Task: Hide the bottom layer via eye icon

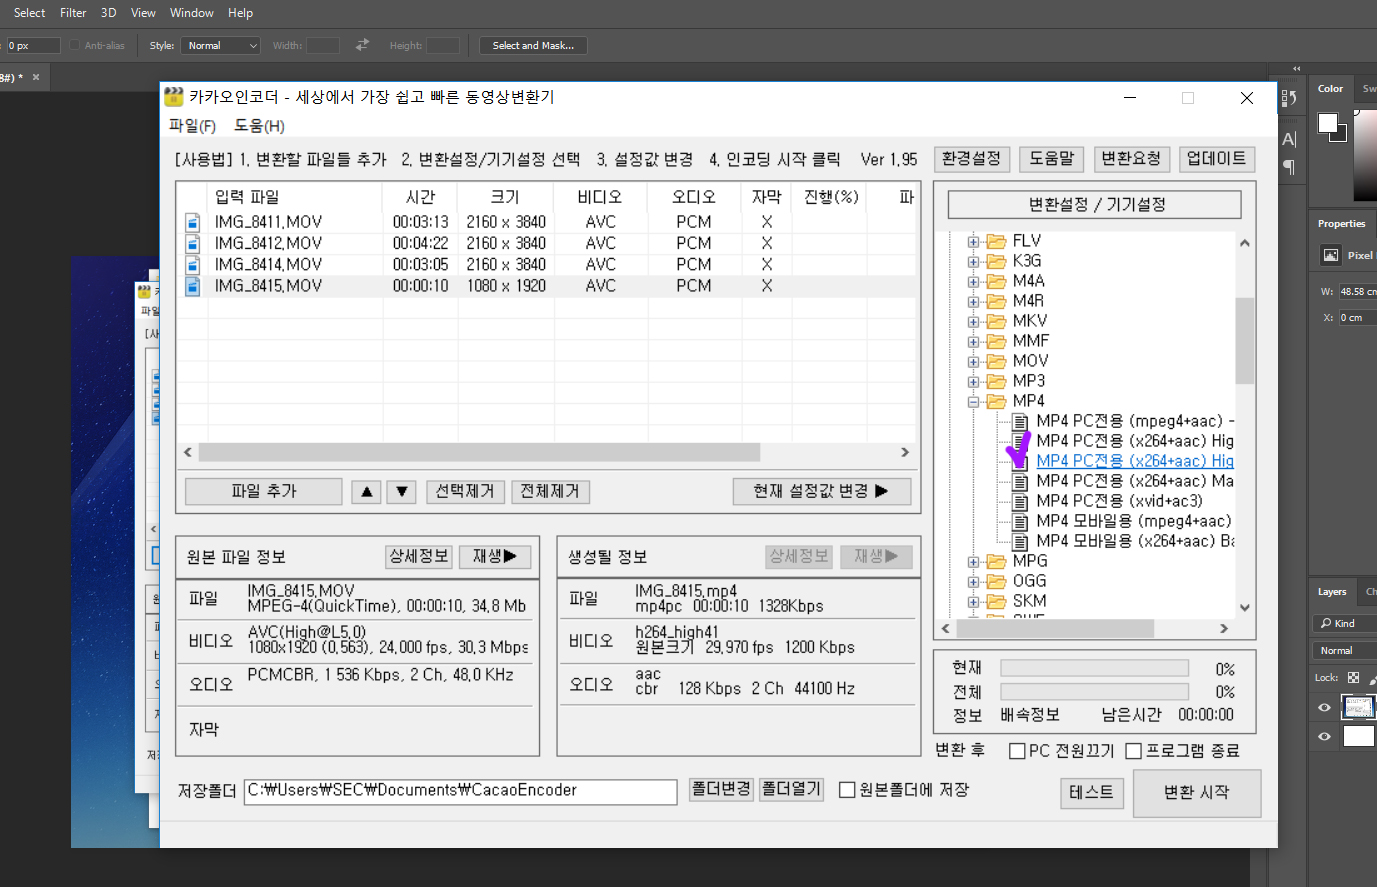Action: (1324, 736)
